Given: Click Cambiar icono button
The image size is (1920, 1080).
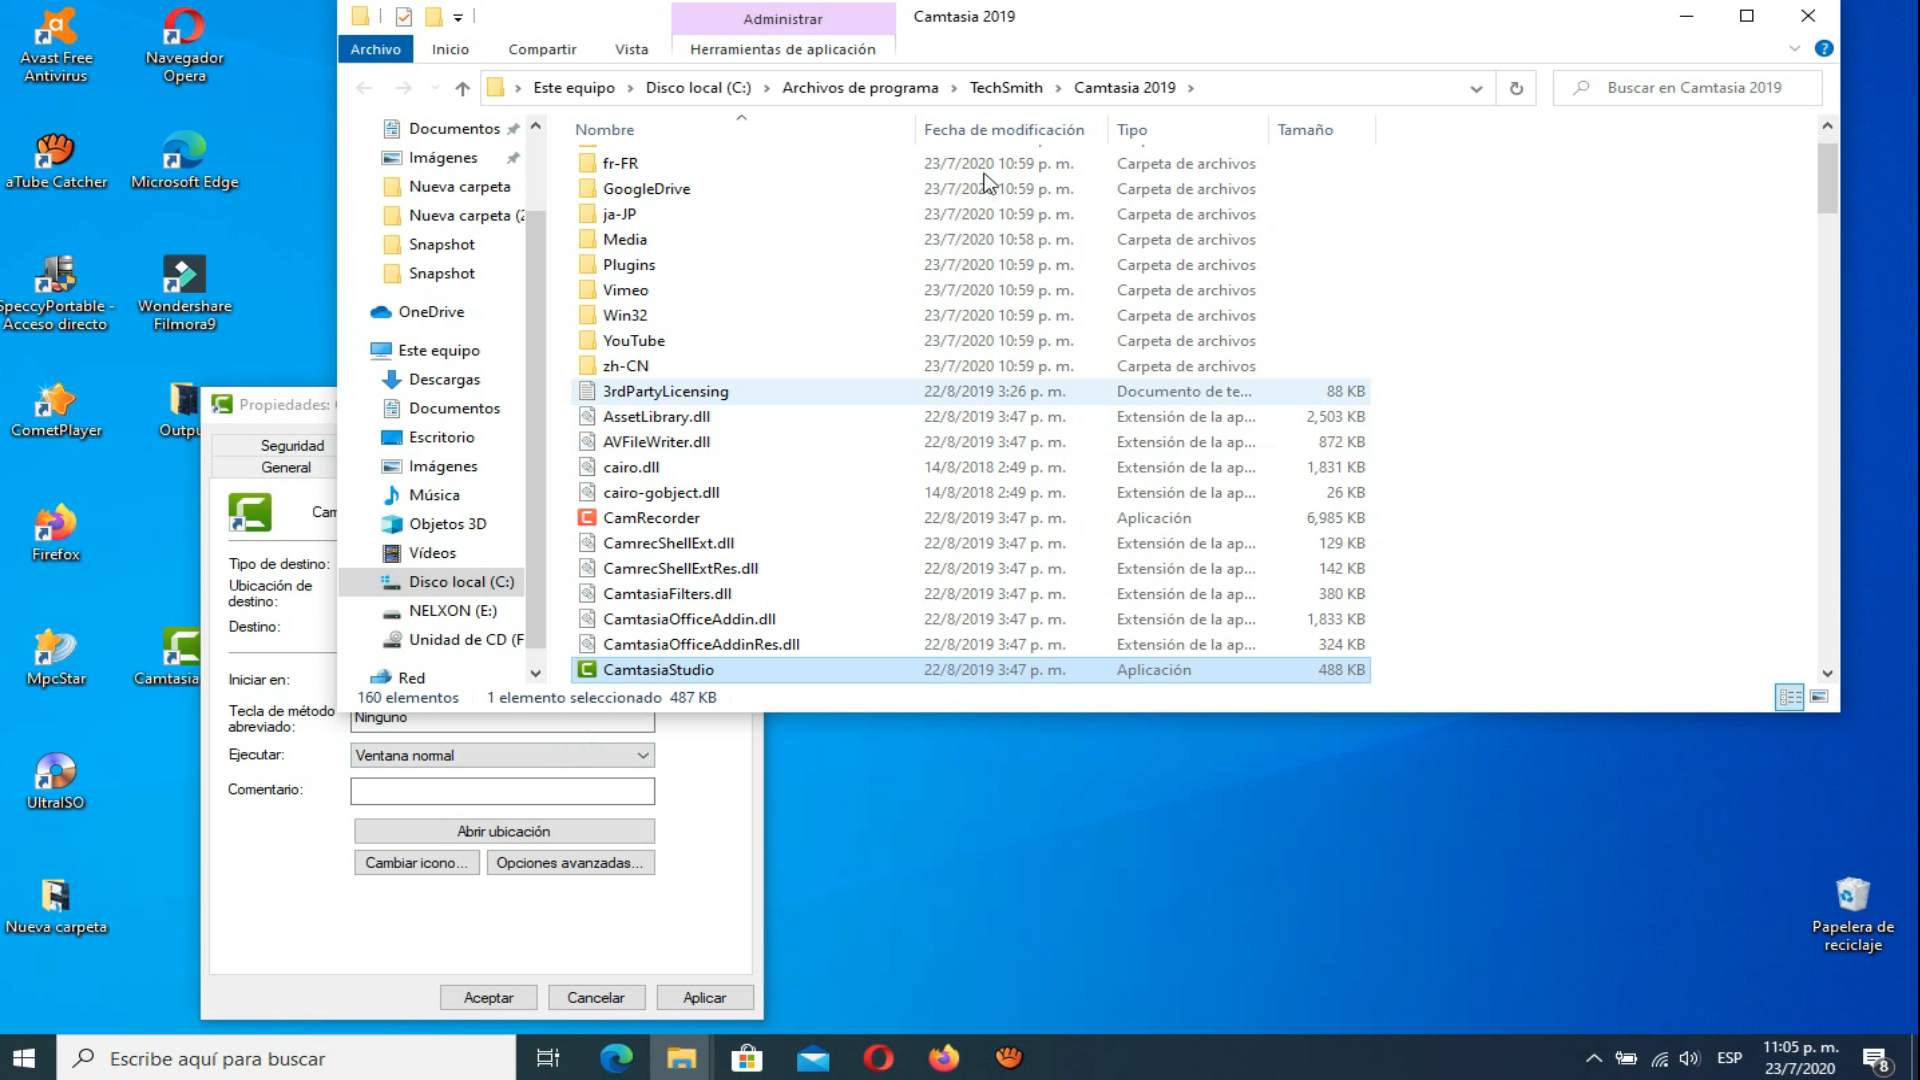Looking at the screenshot, I should click(416, 863).
